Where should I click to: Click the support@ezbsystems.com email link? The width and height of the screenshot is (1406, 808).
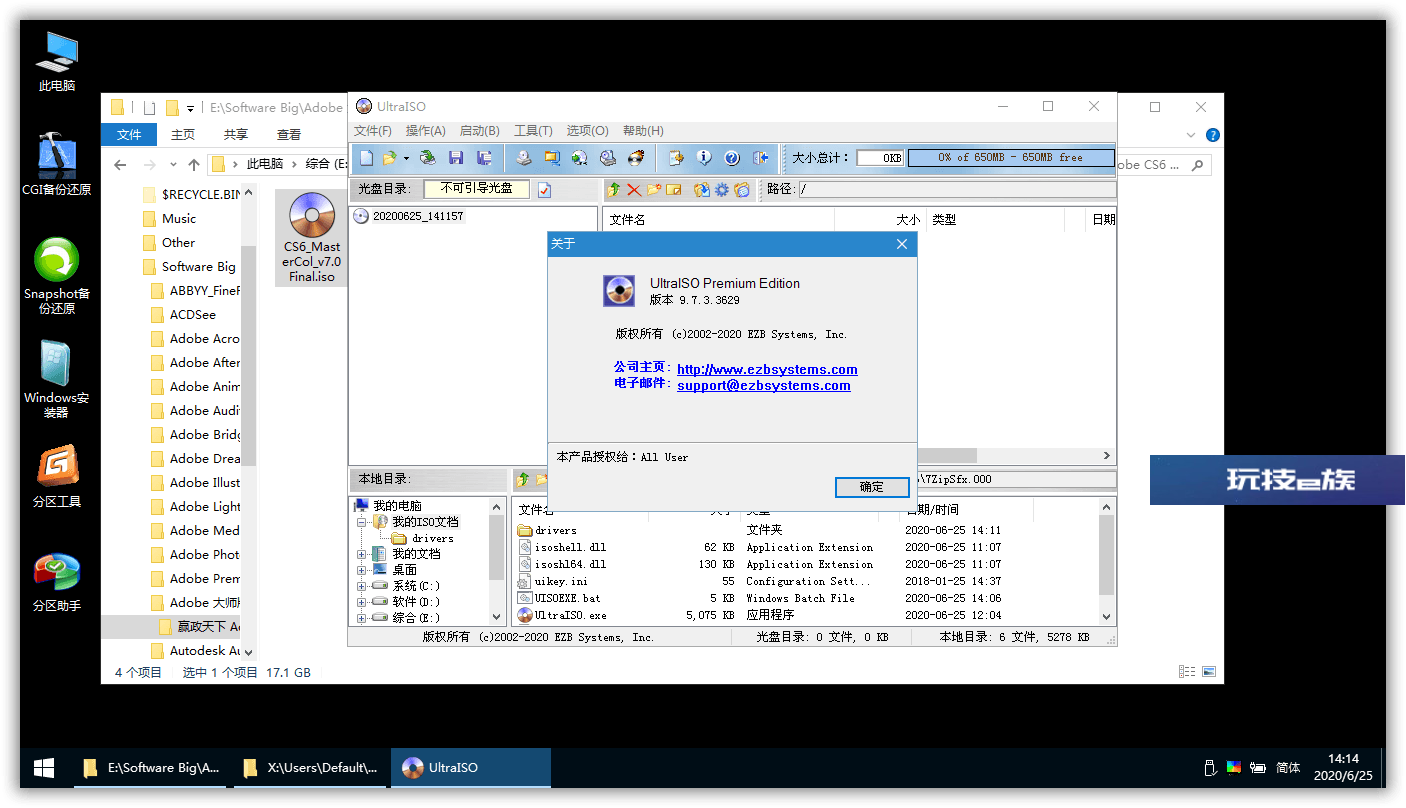point(764,385)
